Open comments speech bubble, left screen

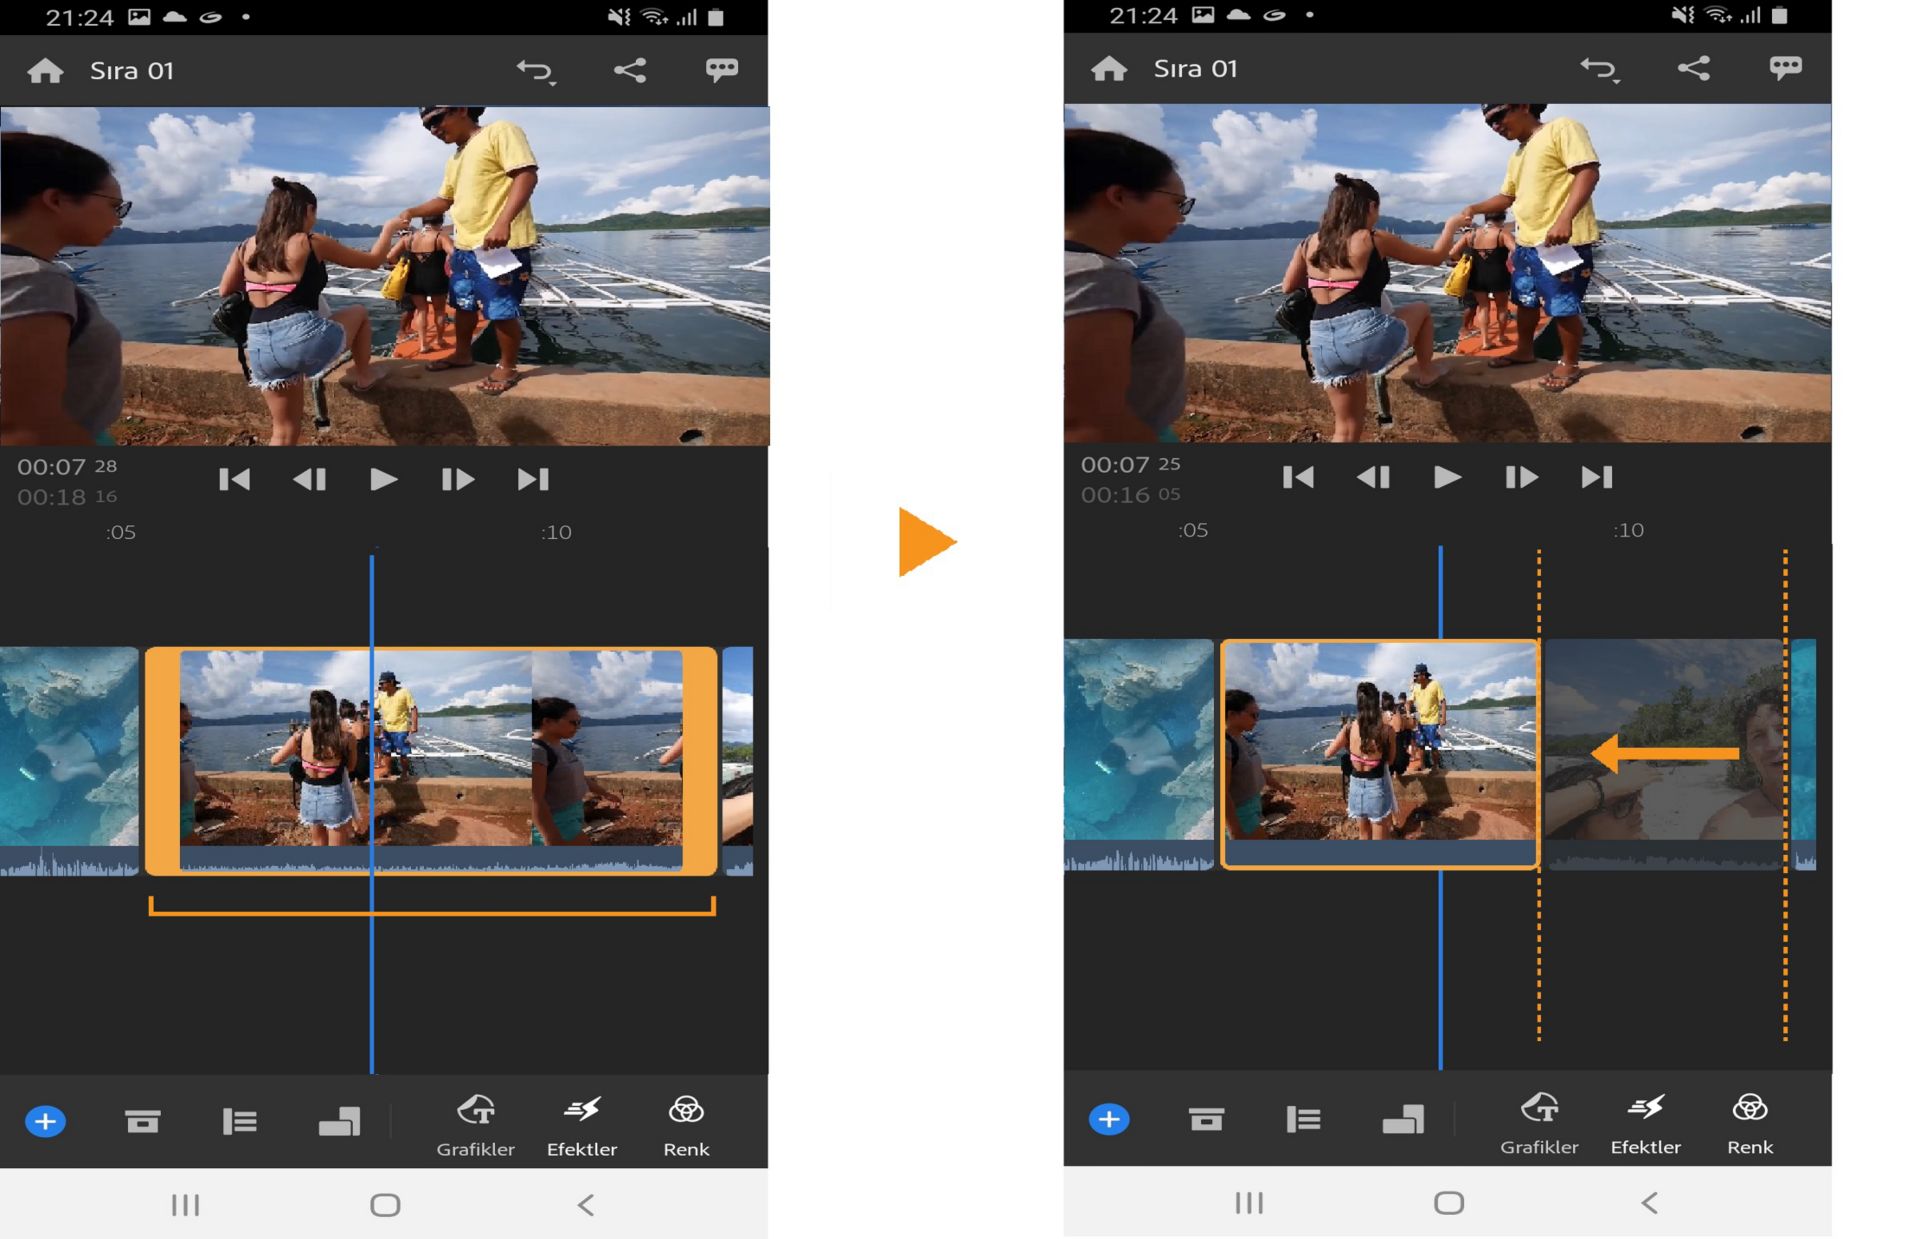721,70
